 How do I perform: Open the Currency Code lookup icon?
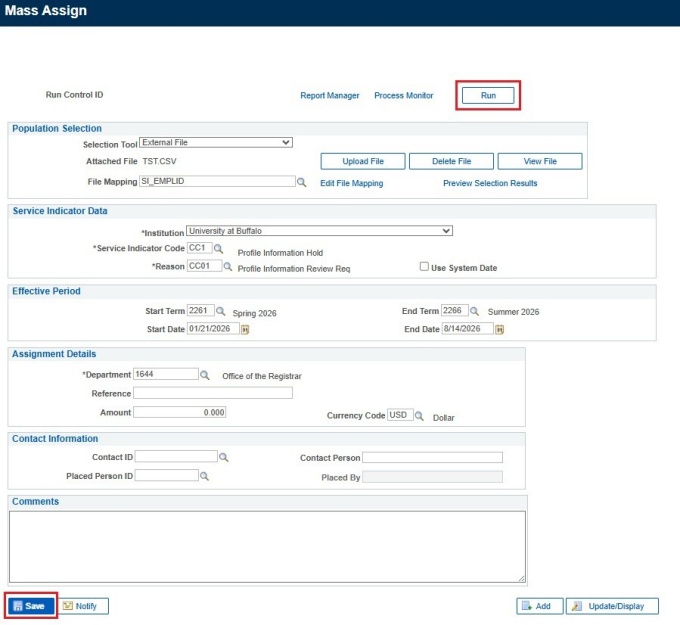[421, 415]
